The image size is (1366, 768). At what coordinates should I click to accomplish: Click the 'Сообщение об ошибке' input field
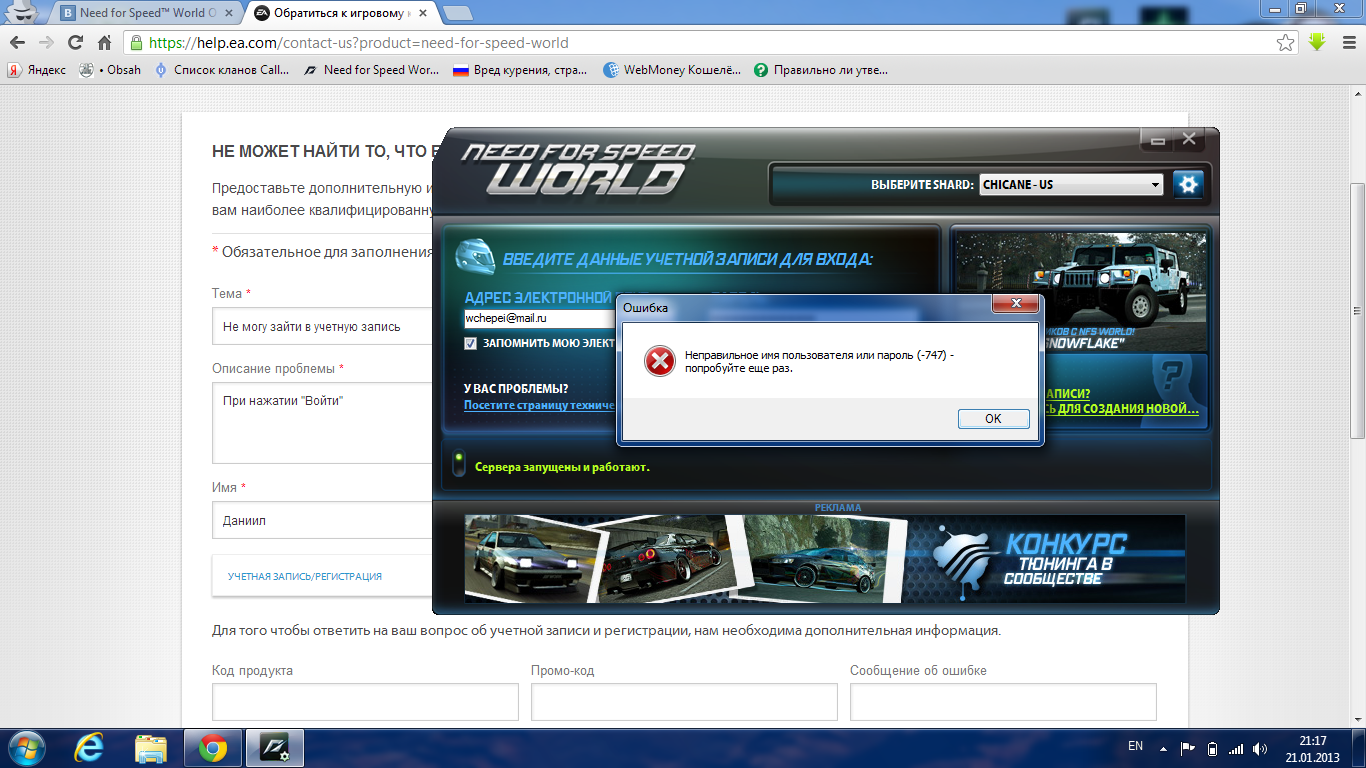[1003, 702]
